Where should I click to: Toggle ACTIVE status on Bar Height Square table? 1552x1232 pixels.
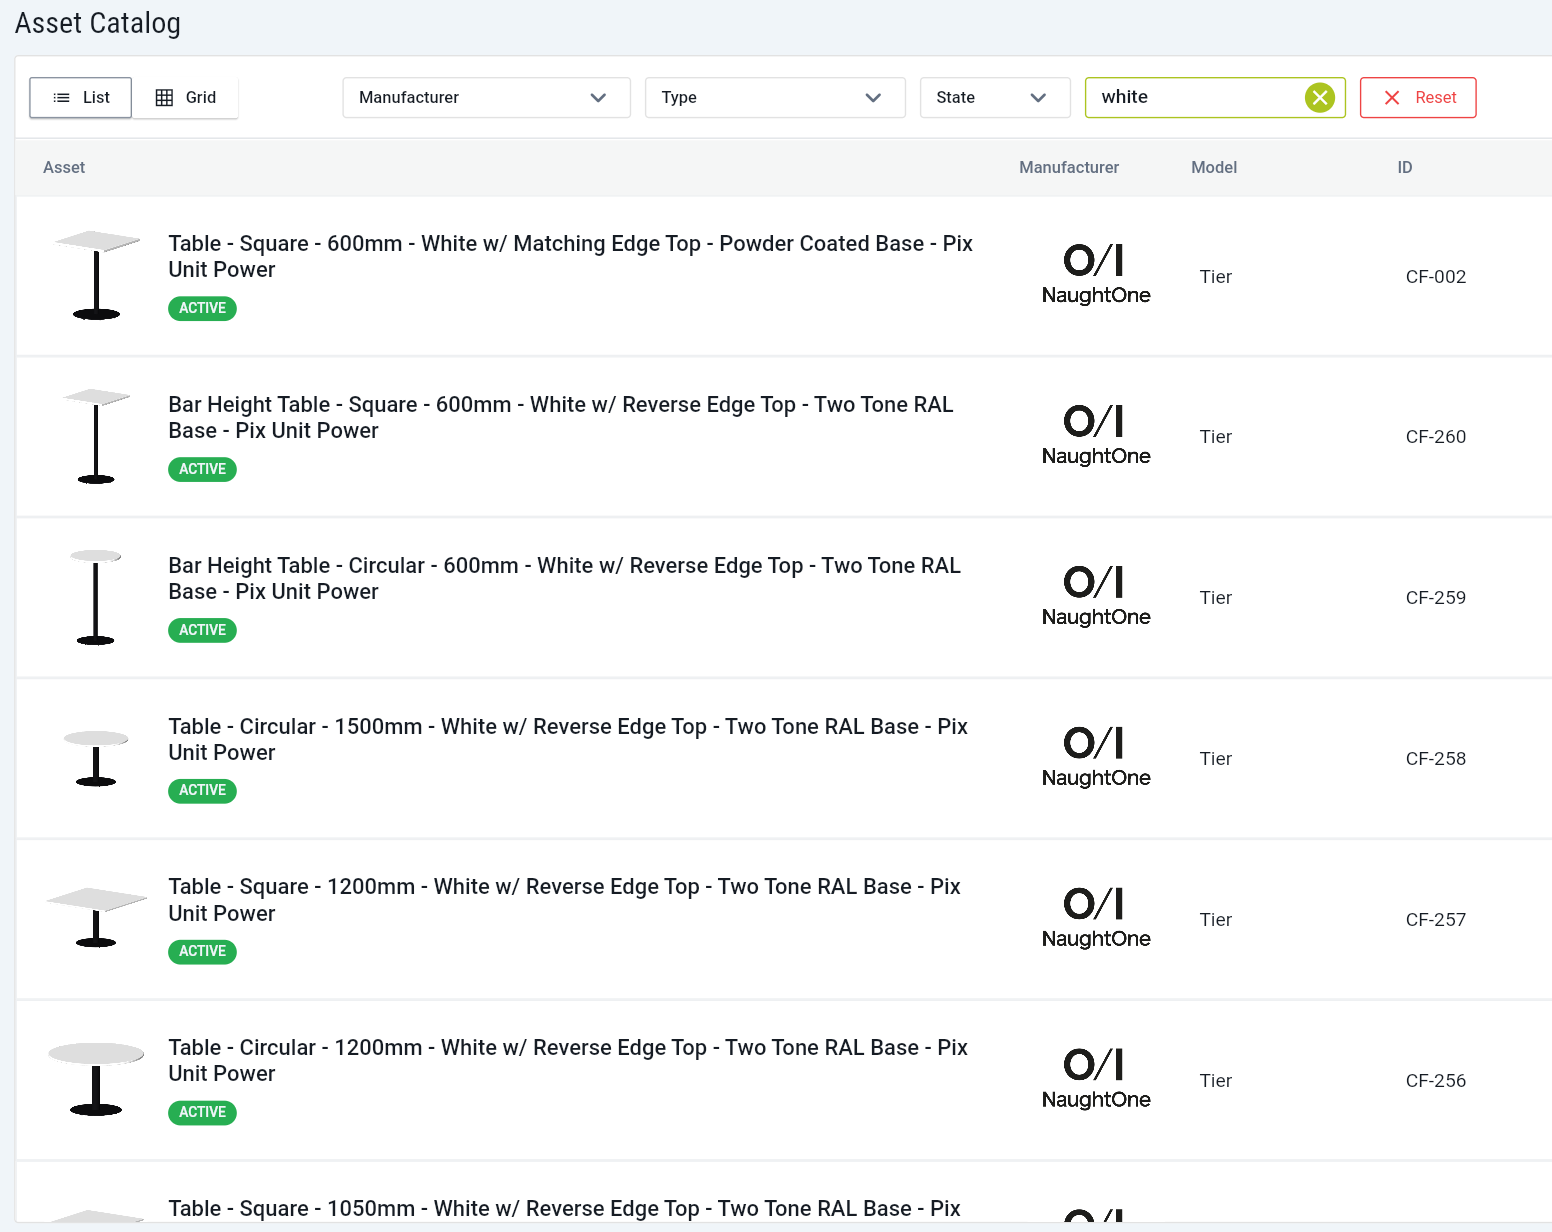pyautogui.click(x=202, y=469)
